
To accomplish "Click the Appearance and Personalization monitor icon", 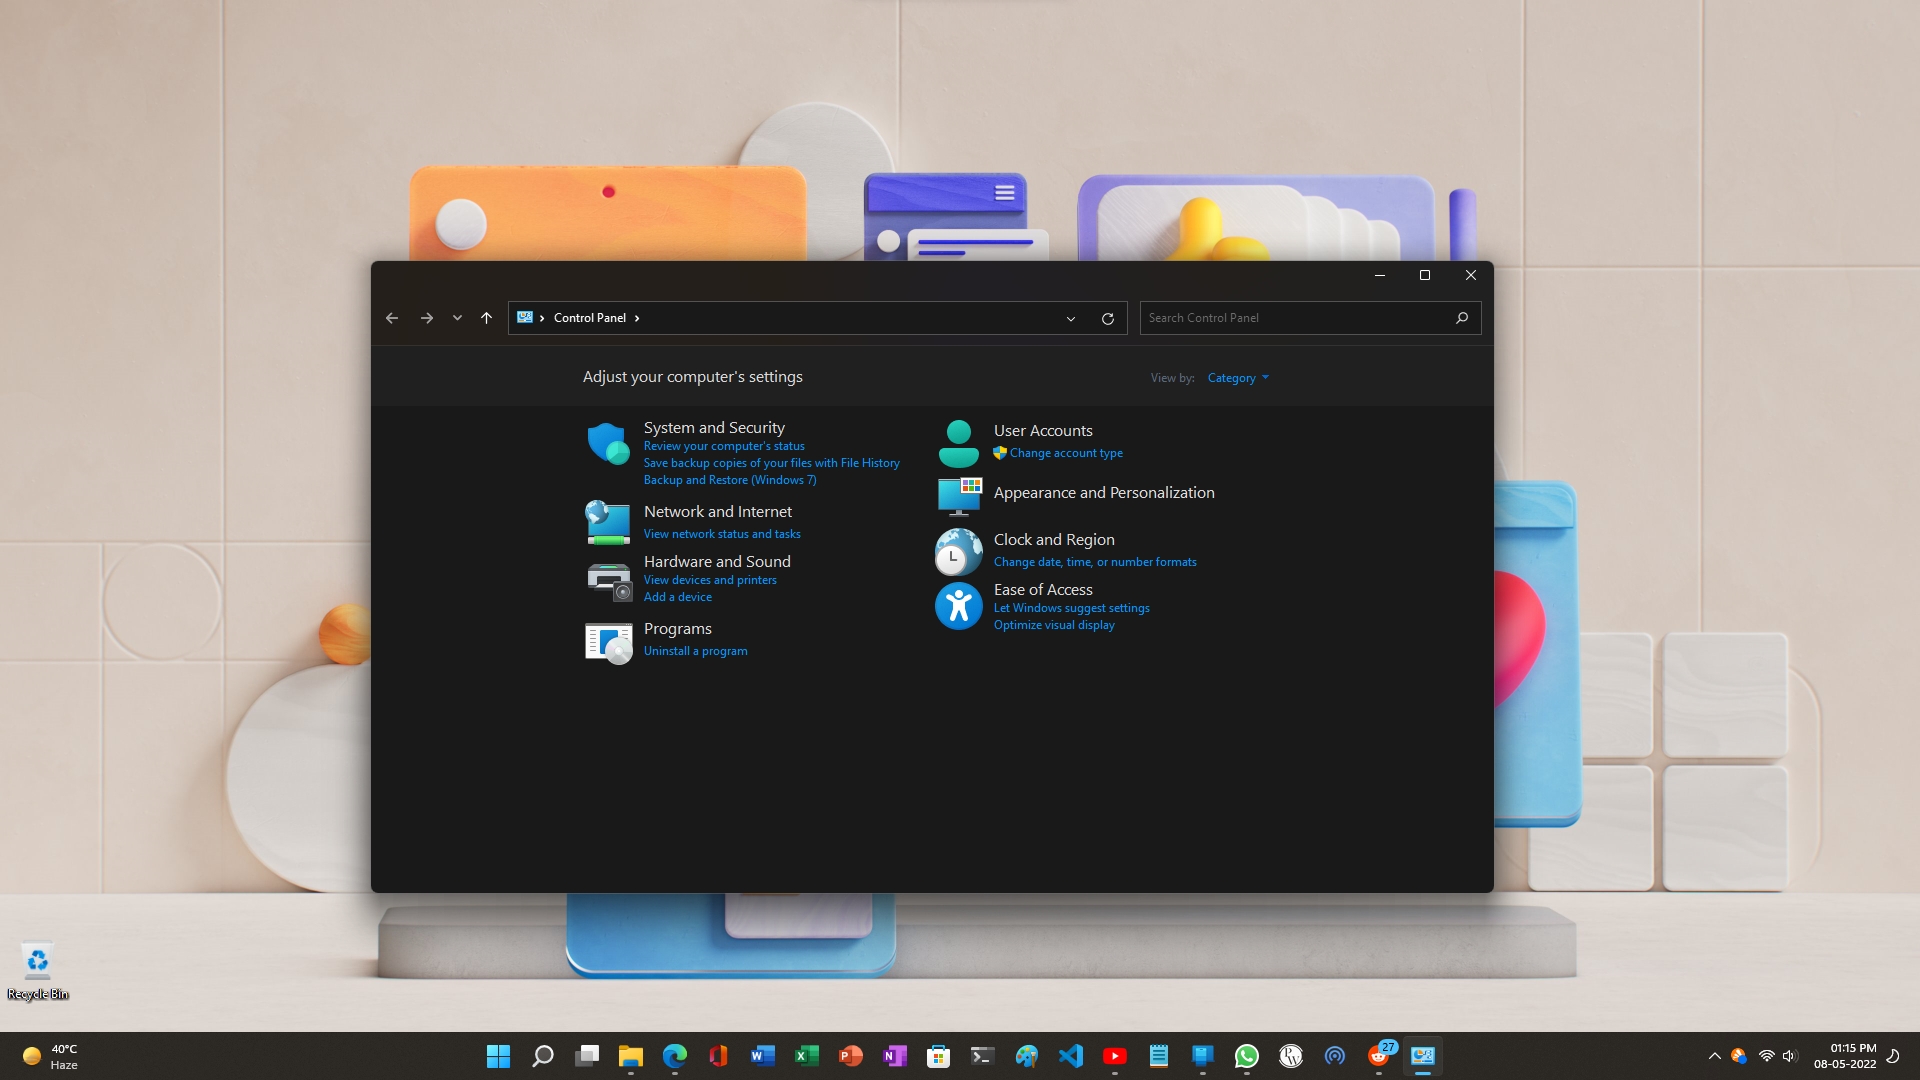I will tap(958, 495).
